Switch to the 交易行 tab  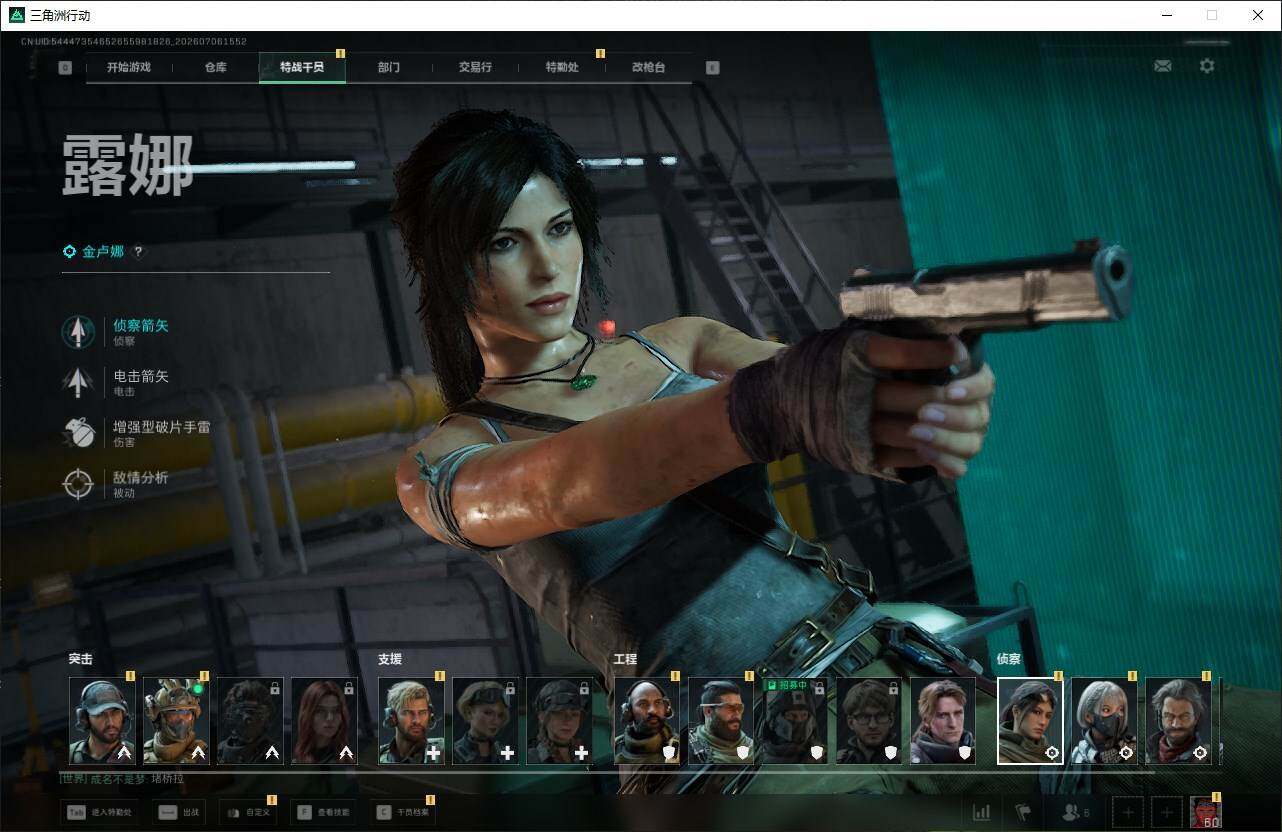click(475, 67)
